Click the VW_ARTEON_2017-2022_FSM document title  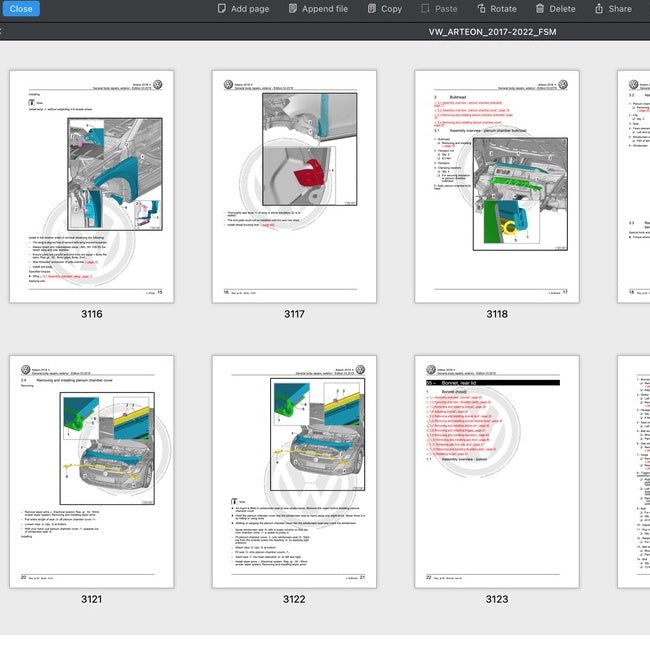(491, 33)
